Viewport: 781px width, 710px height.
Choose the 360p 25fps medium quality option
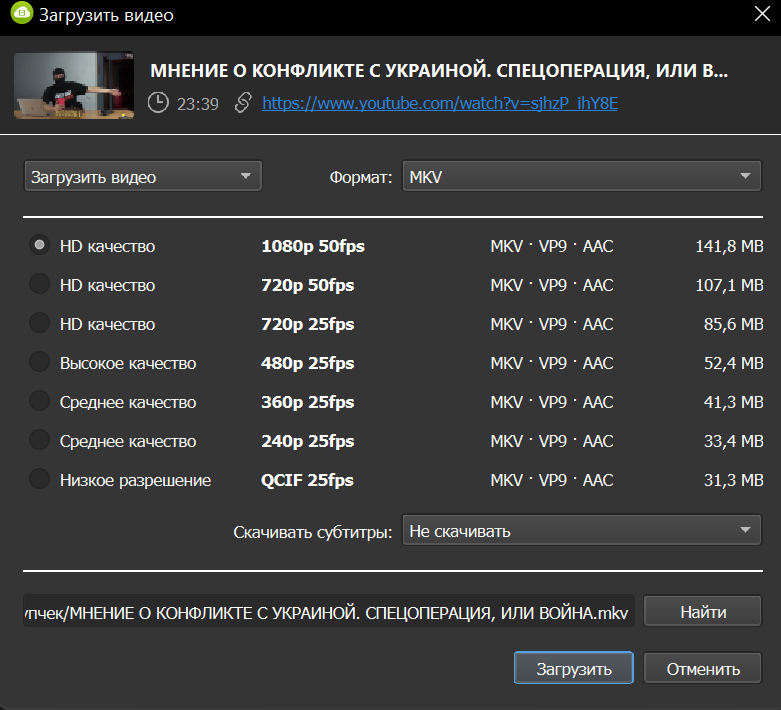tap(39, 402)
